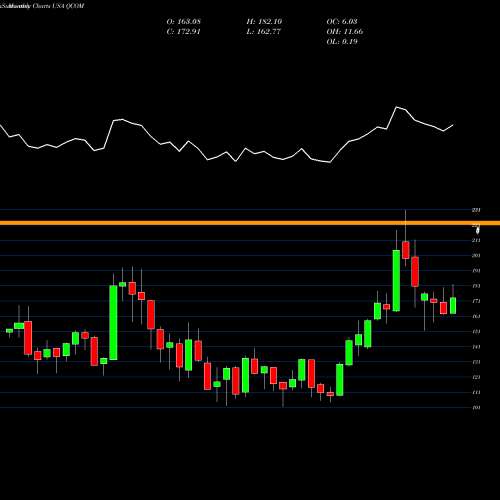Screen dimensions: 500x500
Task: Click the open price value O: 163.08
Action: point(184,21)
